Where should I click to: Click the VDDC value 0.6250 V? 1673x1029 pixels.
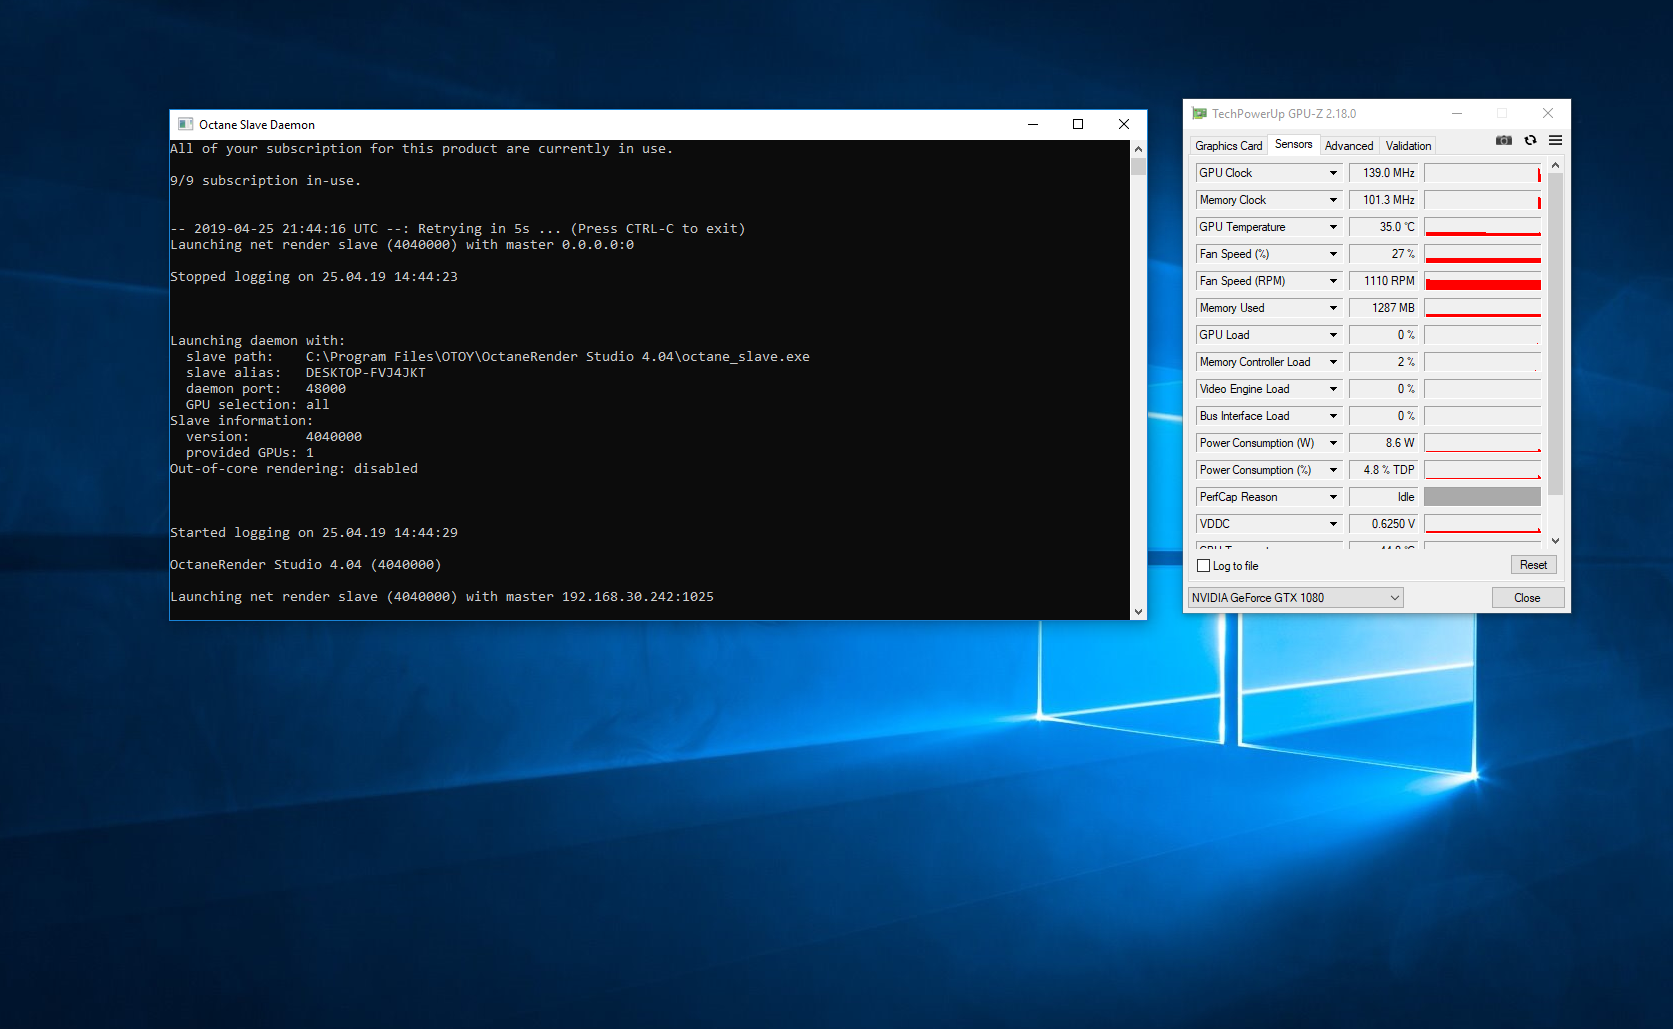(x=1382, y=524)
